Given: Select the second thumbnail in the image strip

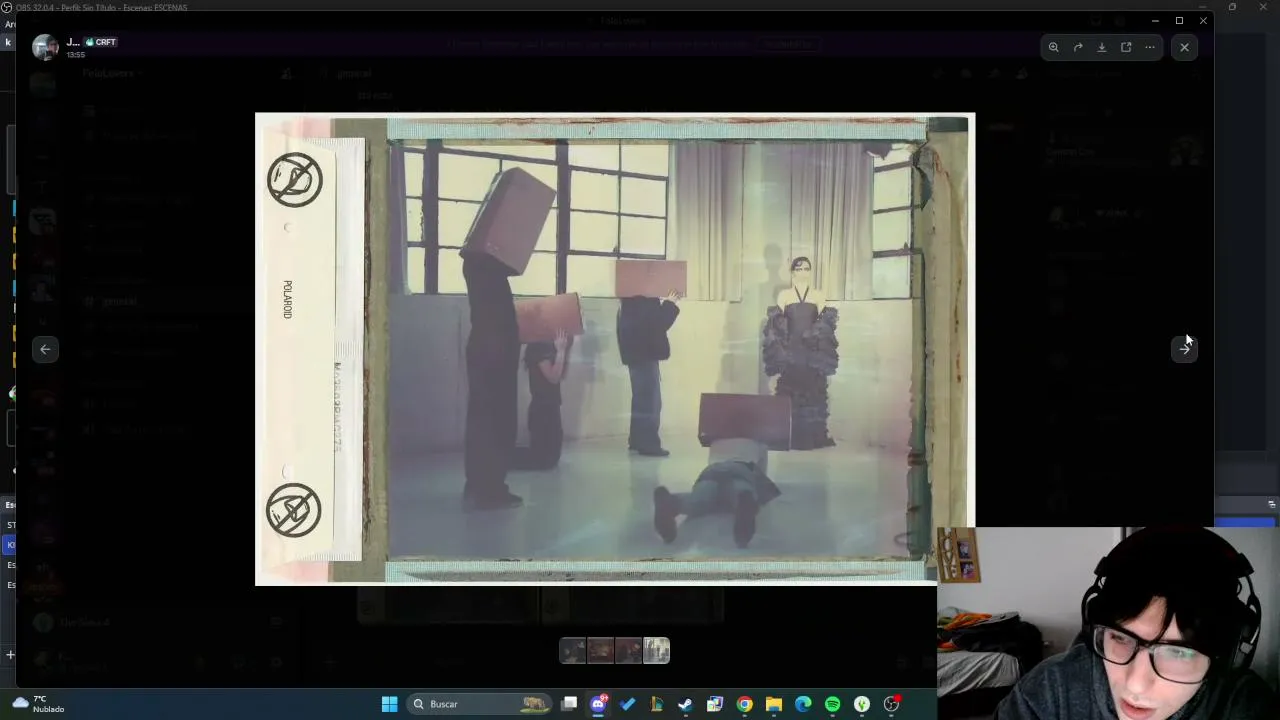Looking at the screenshot, I should pyautogui.click(x=601, y=651).
